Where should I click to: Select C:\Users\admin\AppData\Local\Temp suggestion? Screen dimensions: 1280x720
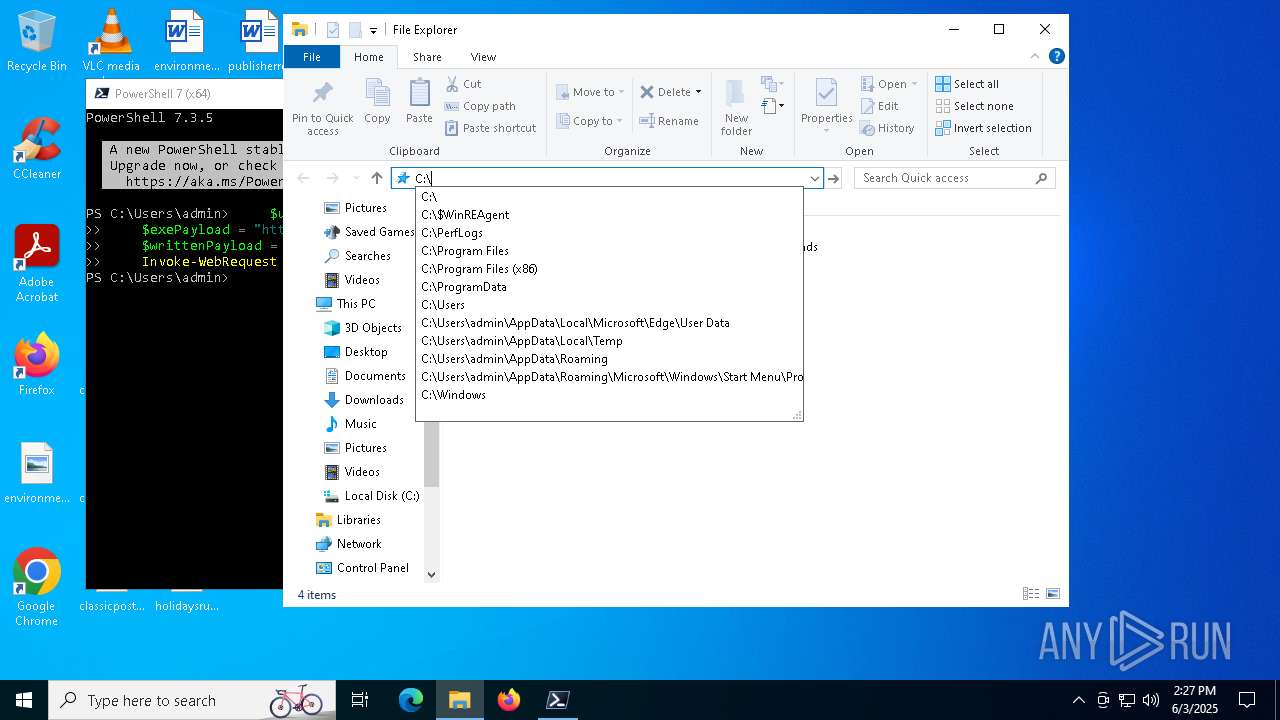point(609,341)
